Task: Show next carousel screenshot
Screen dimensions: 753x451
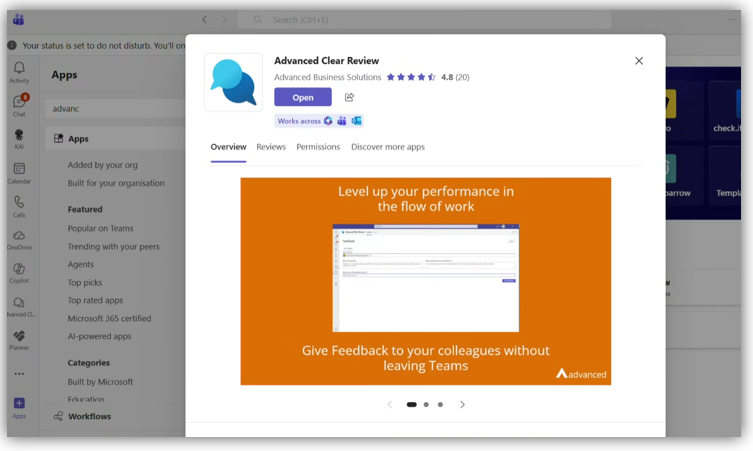Action: click(x=462, y=404)
